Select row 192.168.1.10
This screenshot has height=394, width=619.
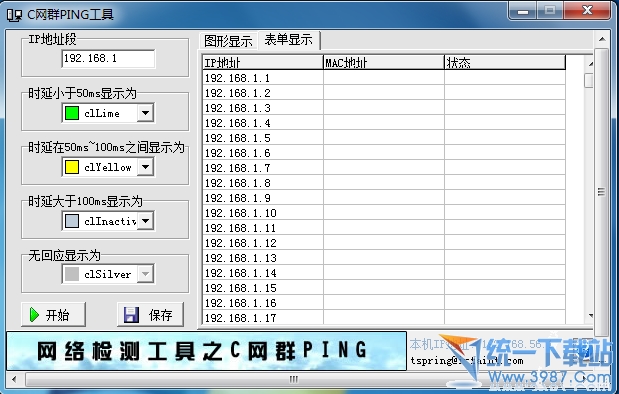(x=384, y=213)
